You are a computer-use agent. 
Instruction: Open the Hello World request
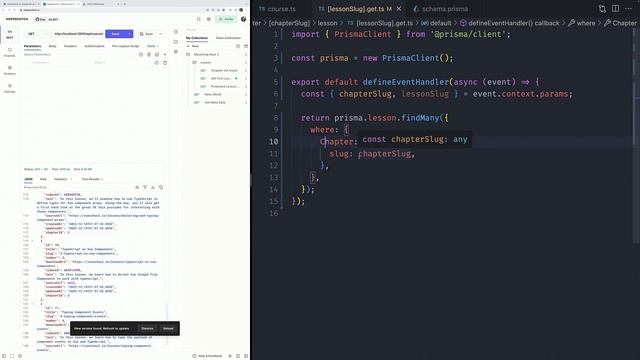click(x=213, y=94)
